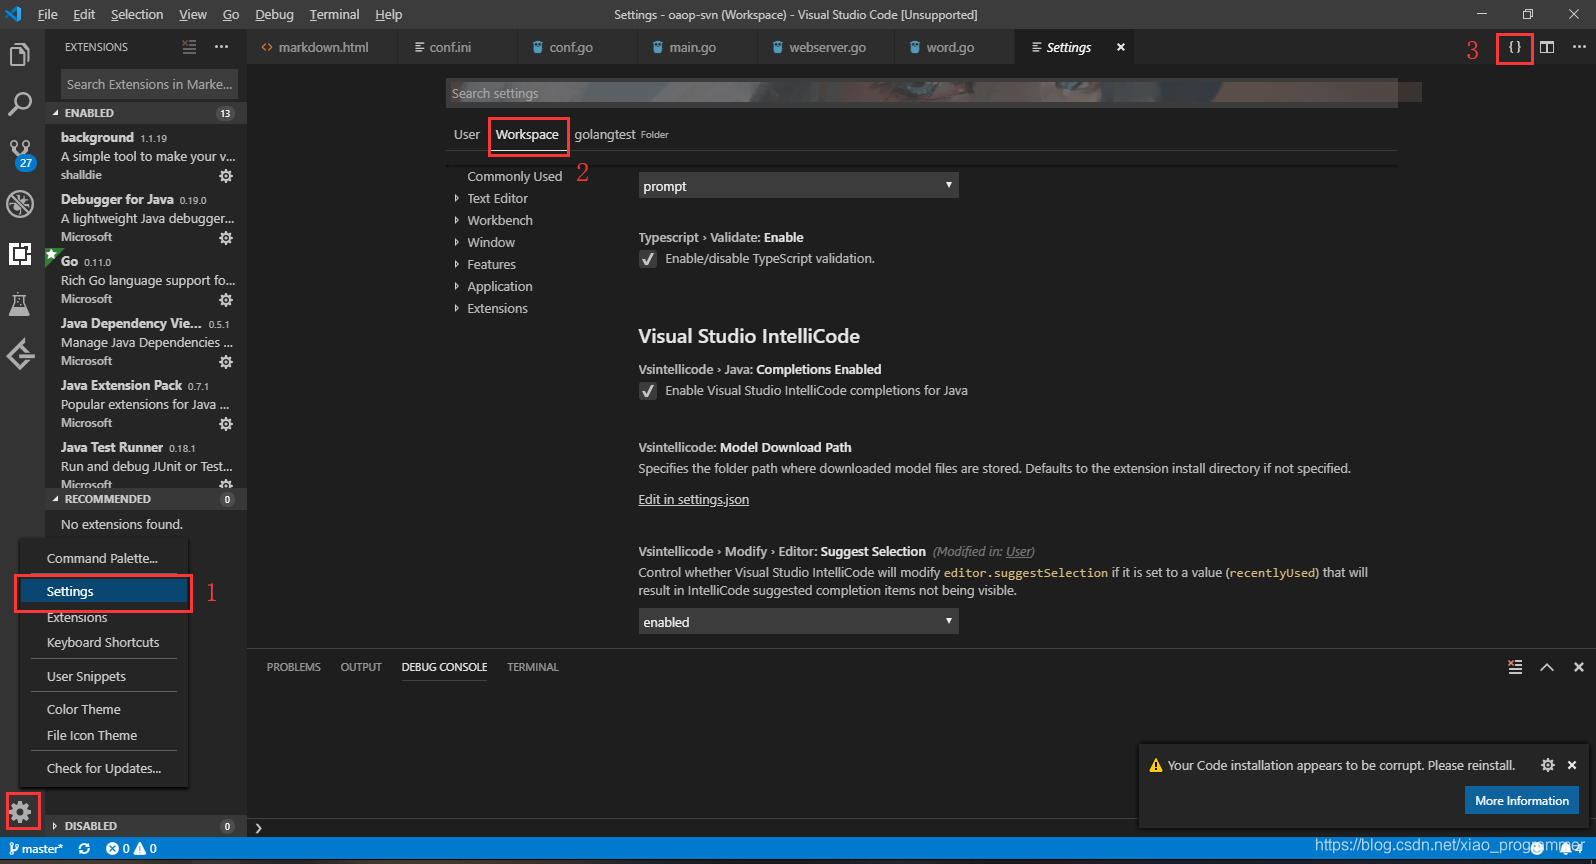Screen dimensions: 1596x864
Task: Switch to the TERMINAL panel tab
Action: point(533,667)
